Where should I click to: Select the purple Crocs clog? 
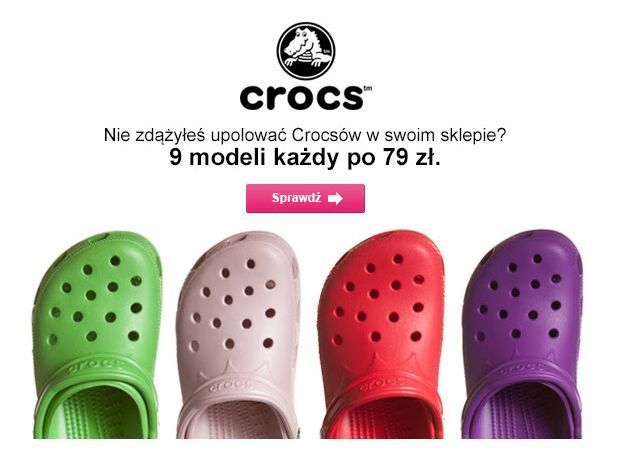[x=521, y=335]
